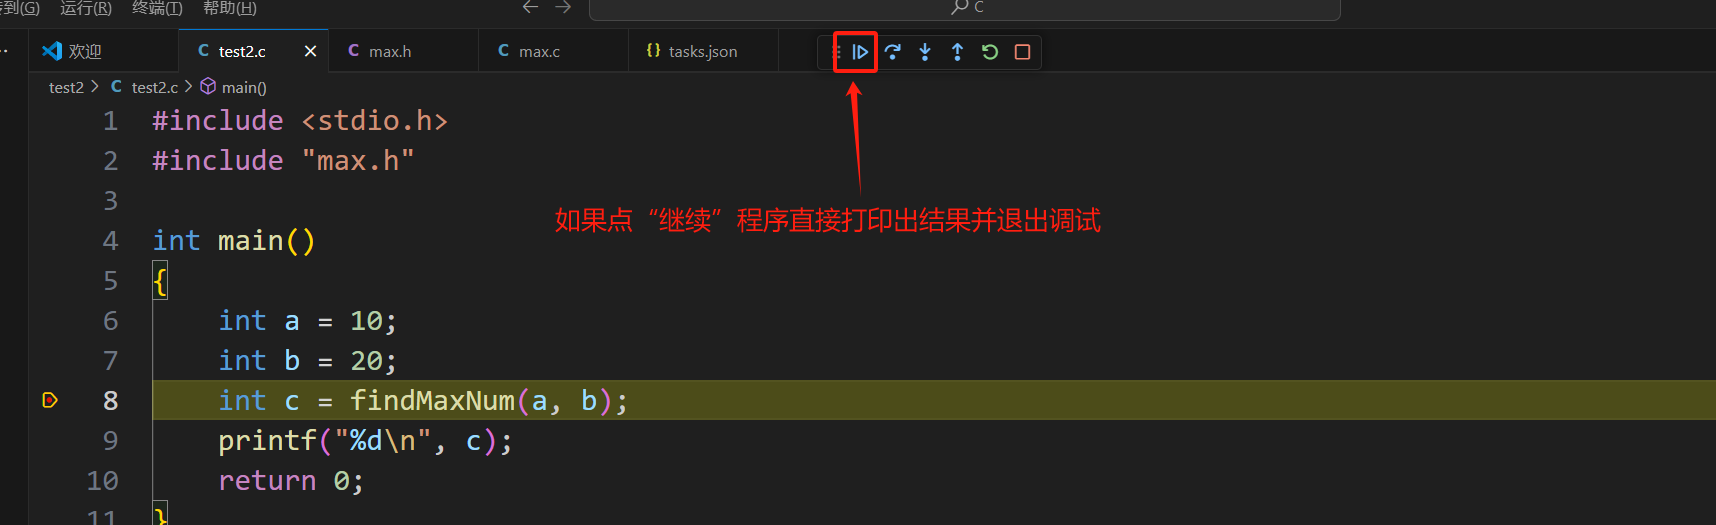This screenshot has height=525, width=1716.
Task: Toggle the breakpoint on line 8
Action: [x=50, y=400]
